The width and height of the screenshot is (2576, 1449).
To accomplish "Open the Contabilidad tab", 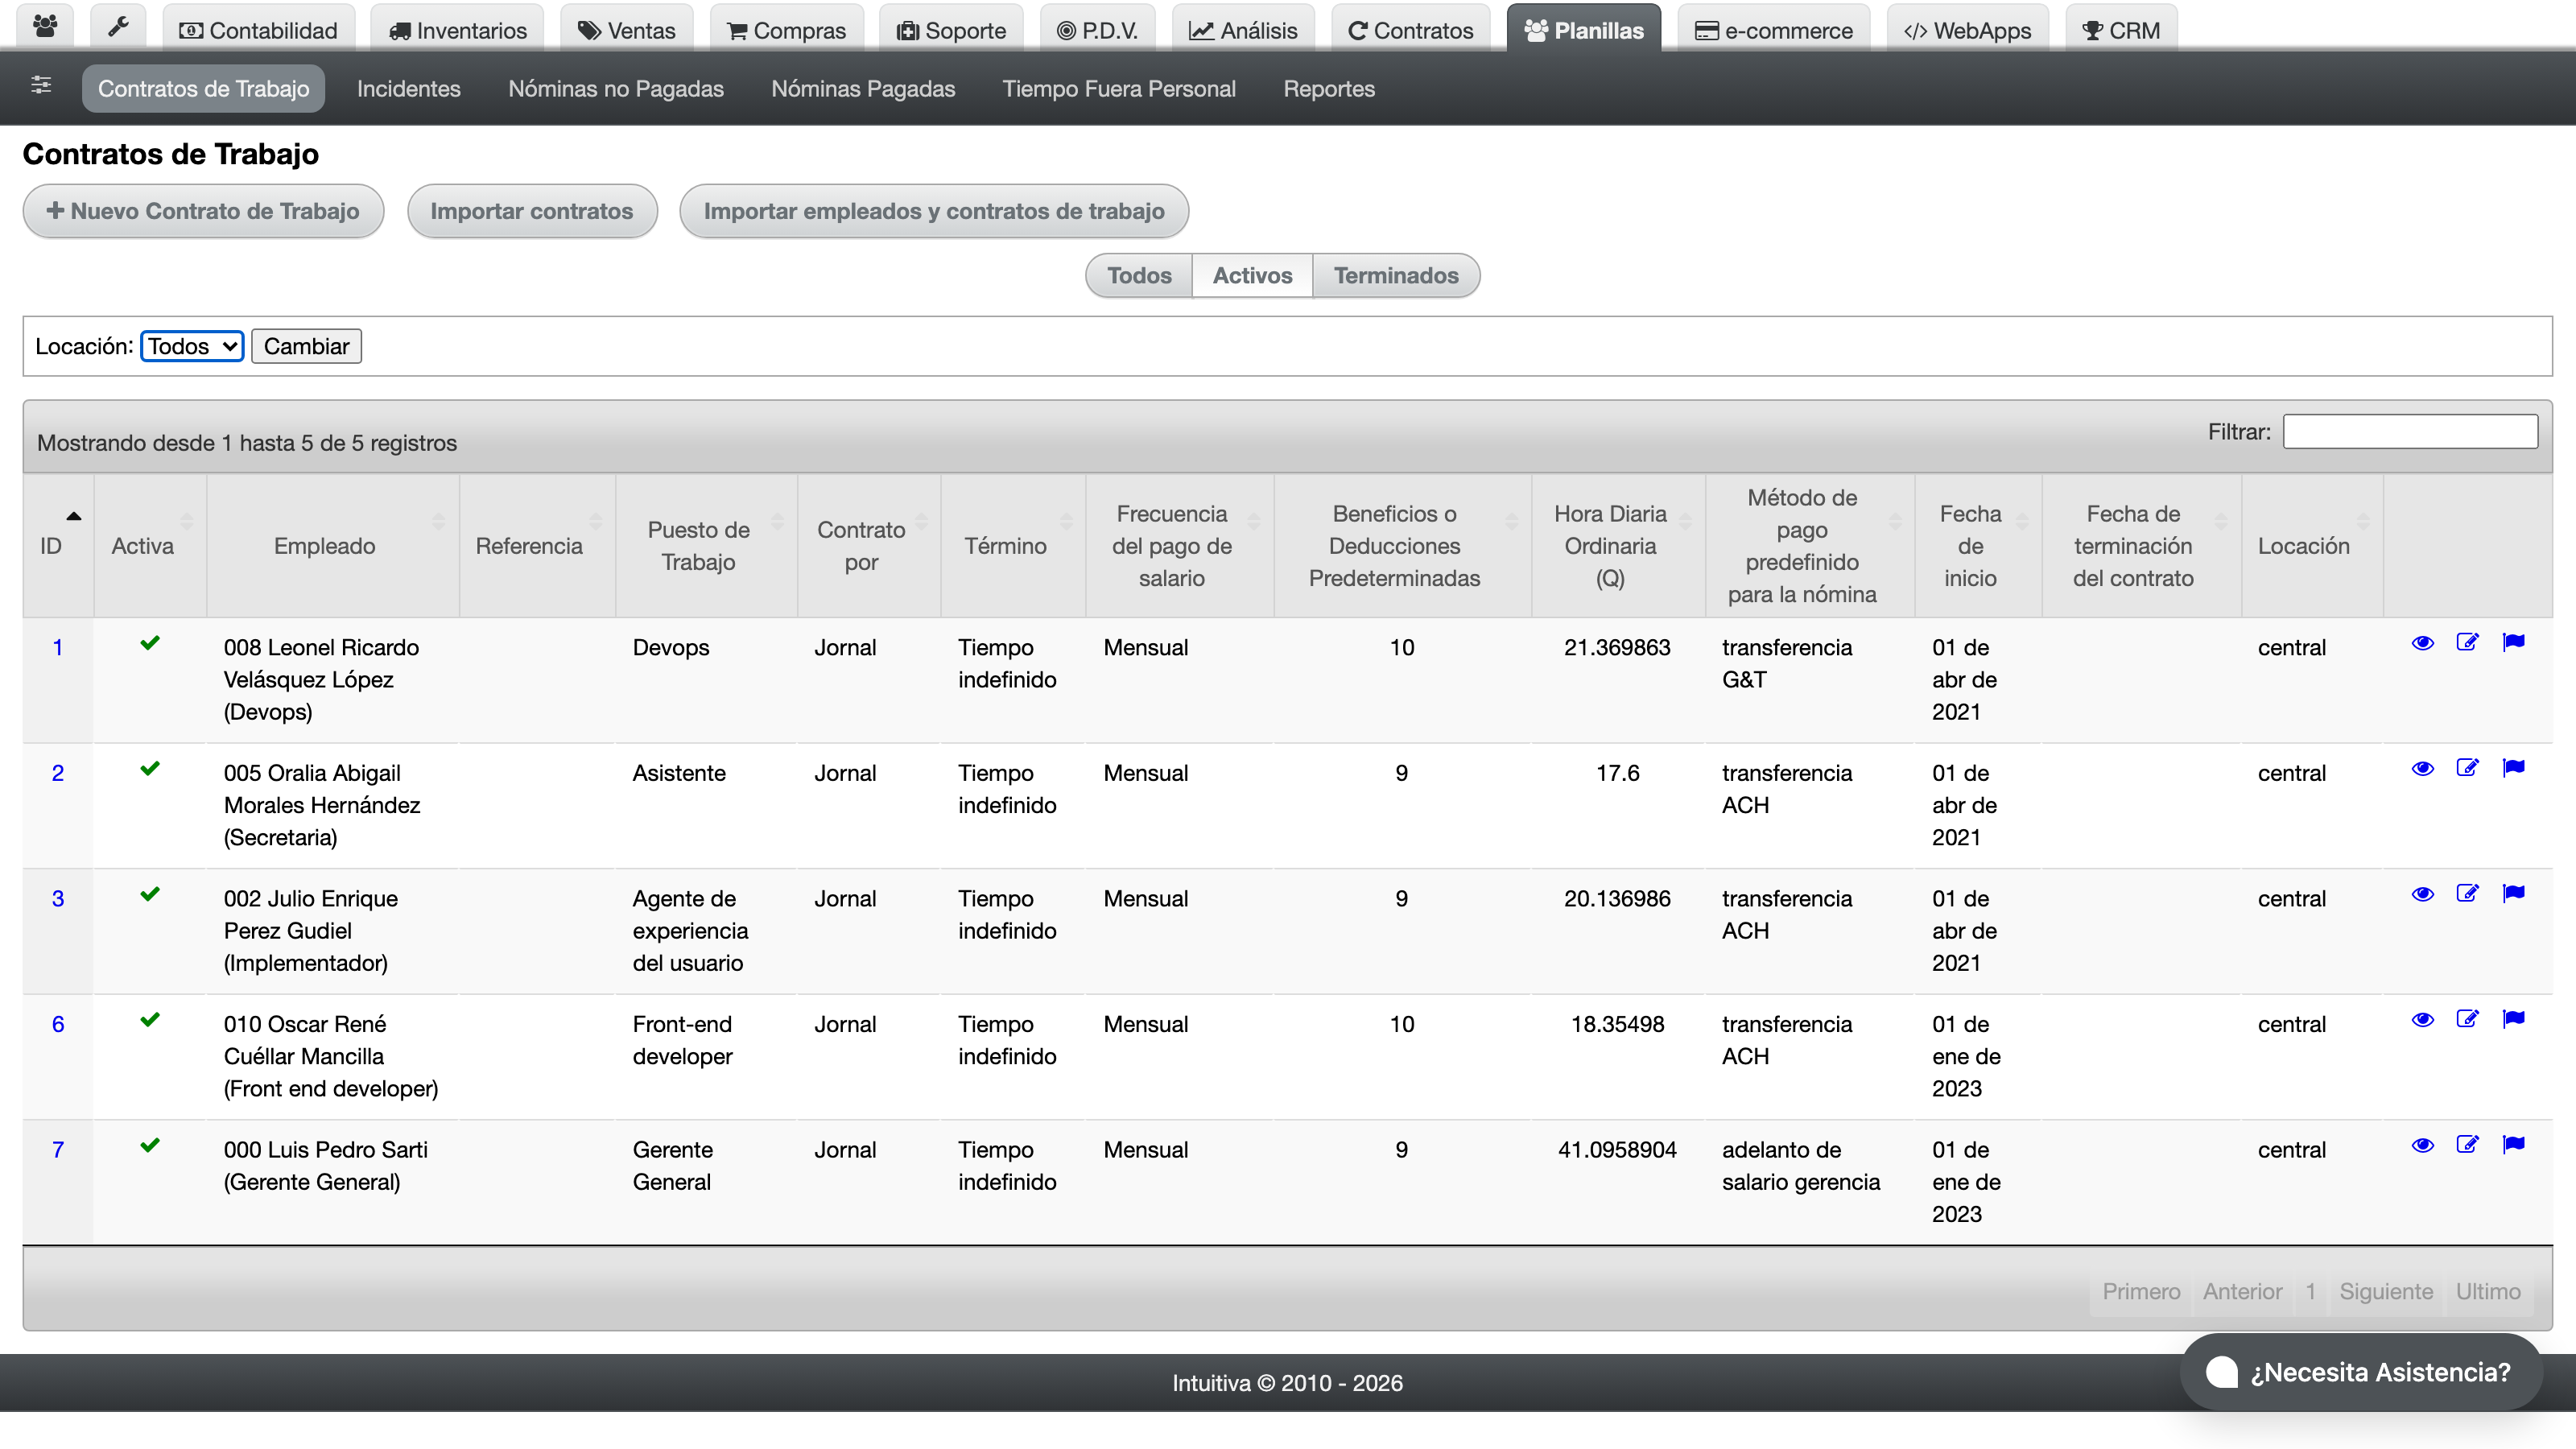I will coord(258,30).
